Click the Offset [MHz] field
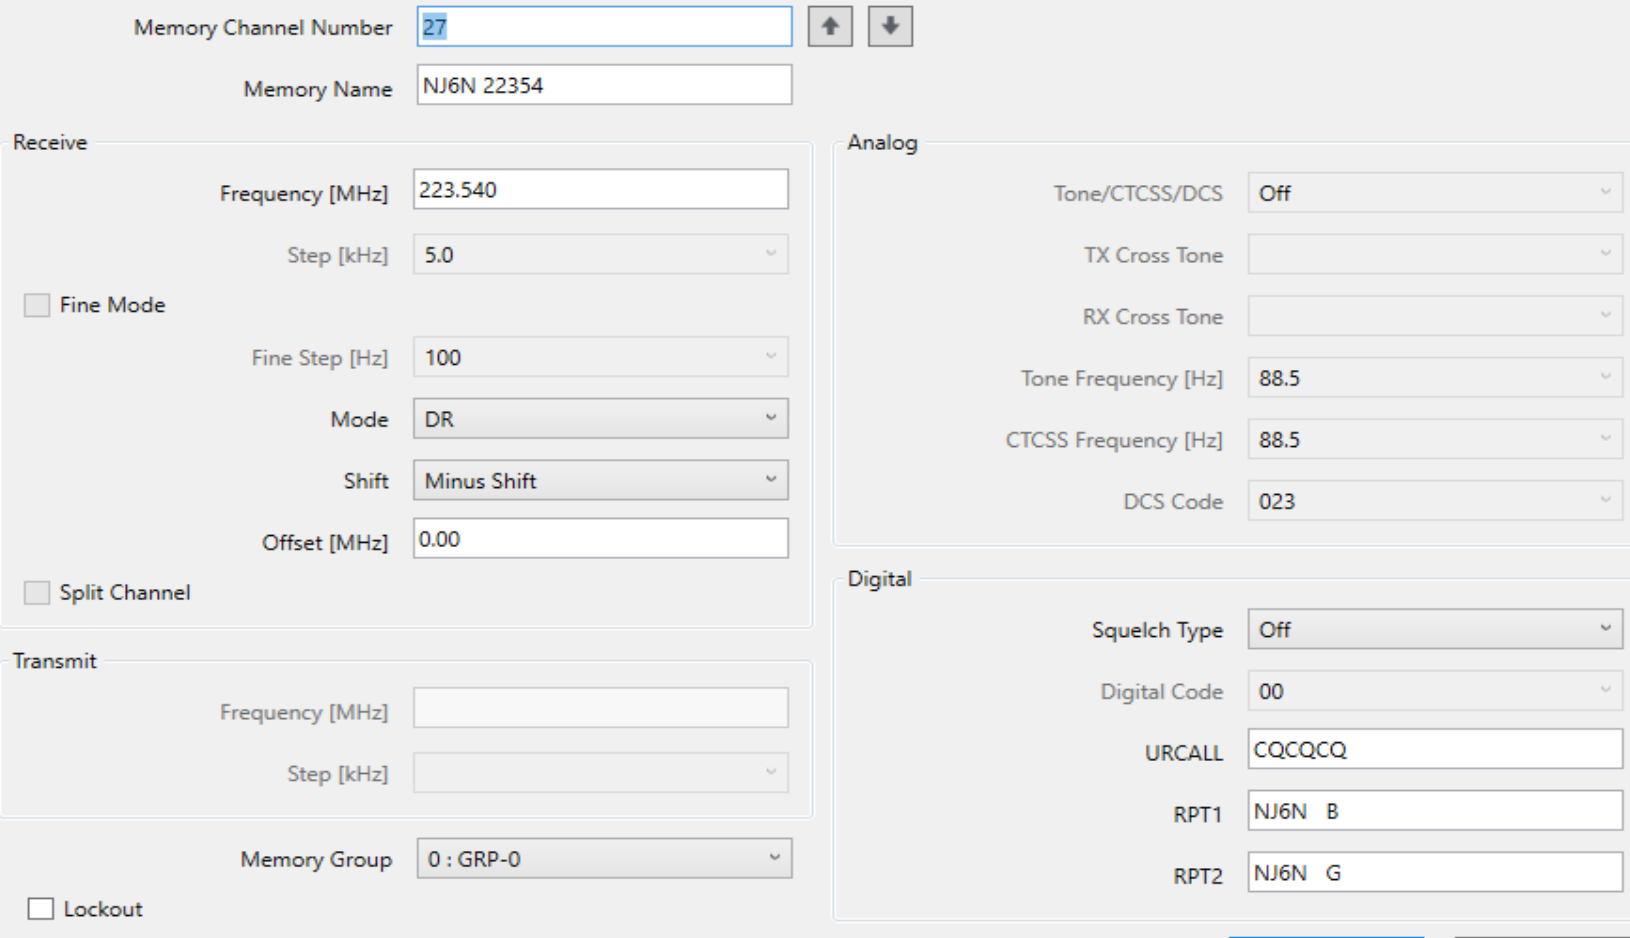The width and height of the screenshot is (1630, 938). [x=601, y=538]
